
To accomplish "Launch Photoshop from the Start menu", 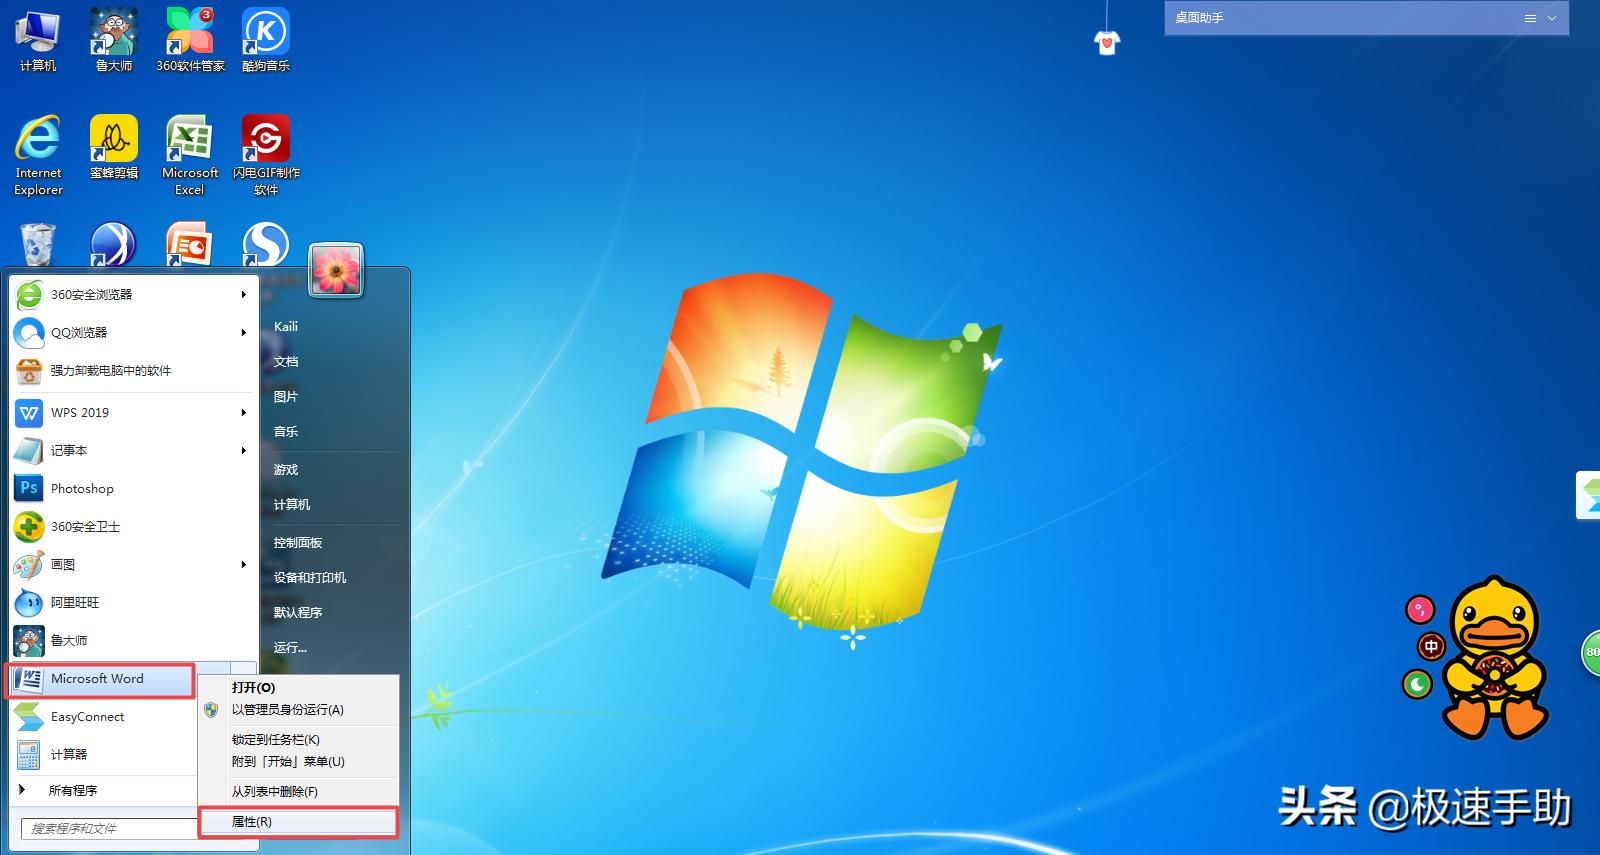I will click(x=132, y=489).
